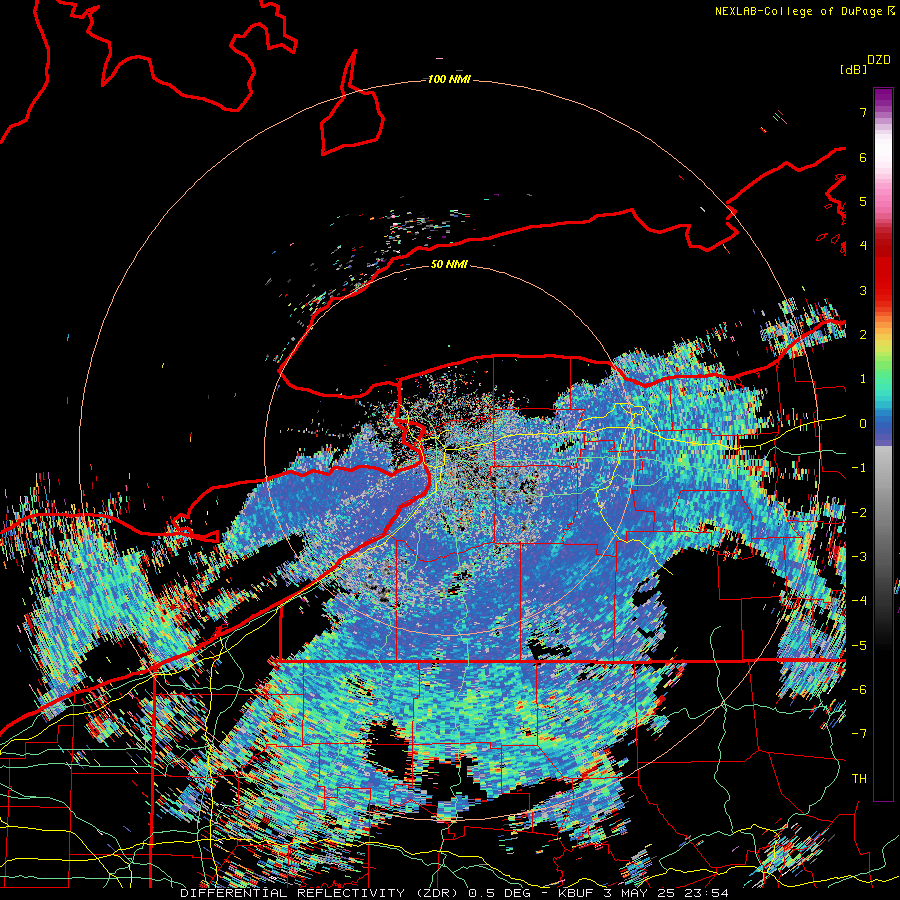Screen dimensions: 900x900
Task: Click the vertical ZDR color bar legend
Action: pyautogui.click(x=883, y=444)
